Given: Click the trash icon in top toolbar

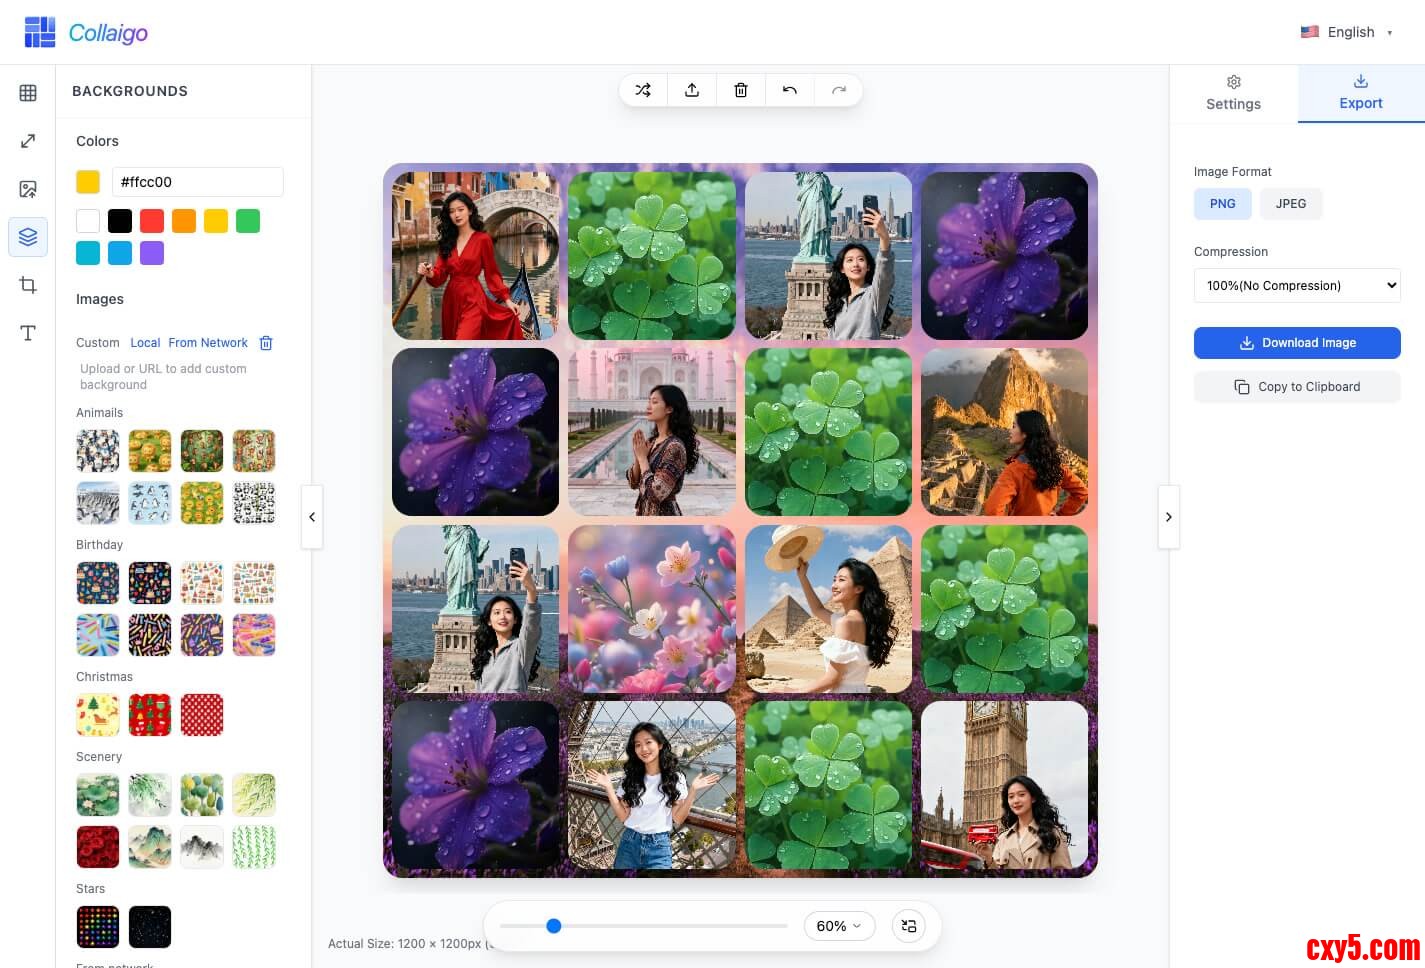Looking at the screenshot, I should [x=741, y=90].
